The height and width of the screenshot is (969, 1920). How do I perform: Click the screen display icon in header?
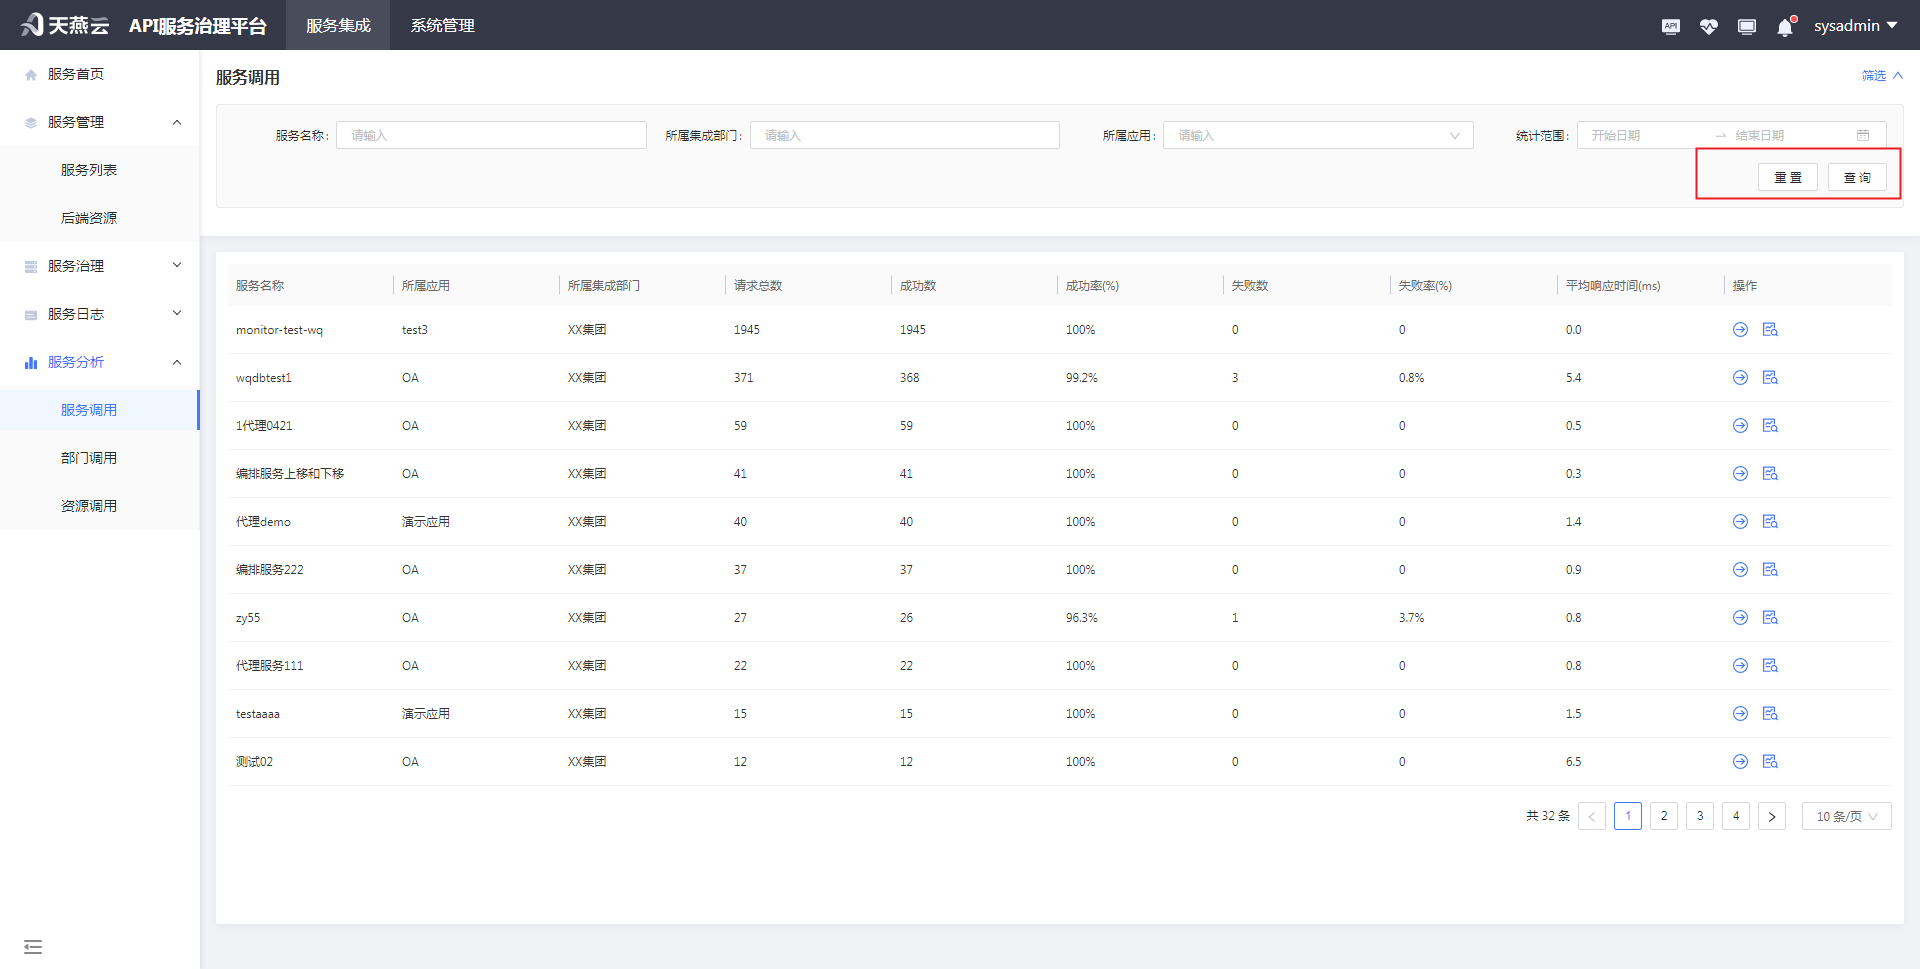[1746, 26]
